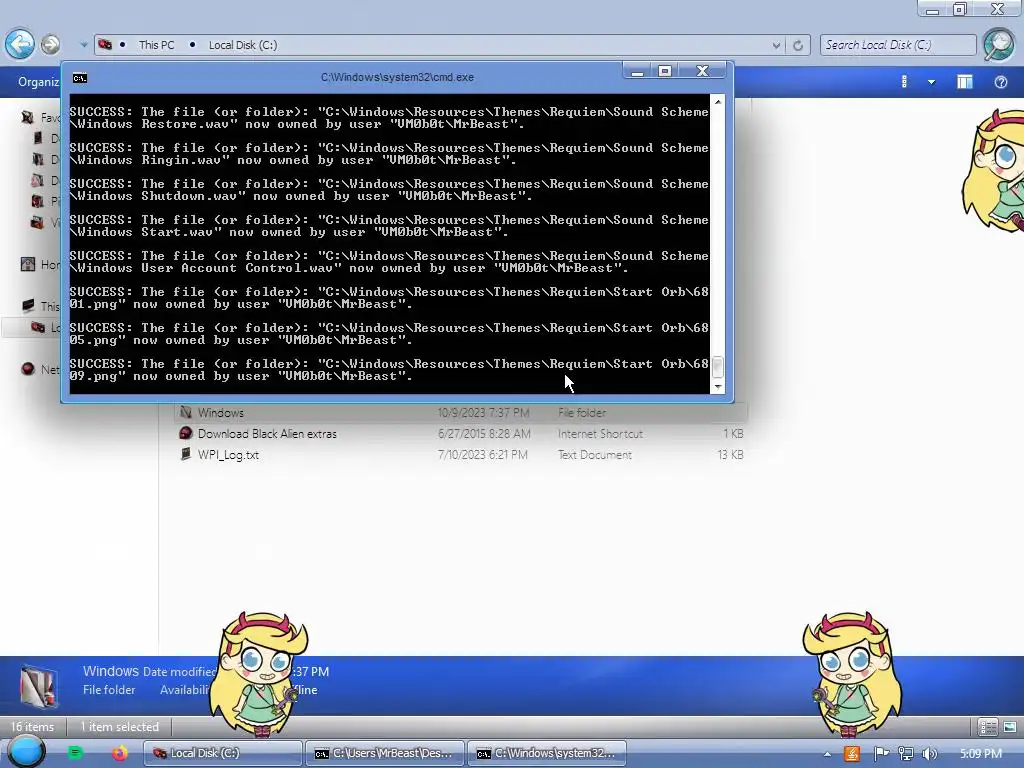1024x768 pixels.
Task: Open Explorer help icon
Action: [x=1000, y=82]
